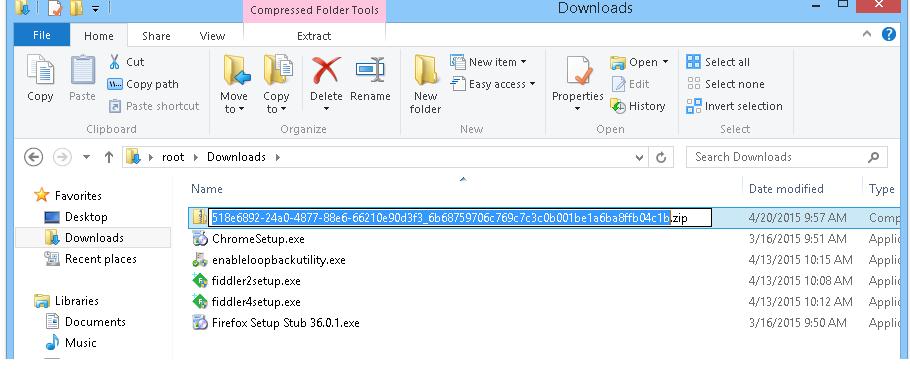This screenshot has width=910, height=376.
Task: Click Invert selection
Action: (734, 106)
